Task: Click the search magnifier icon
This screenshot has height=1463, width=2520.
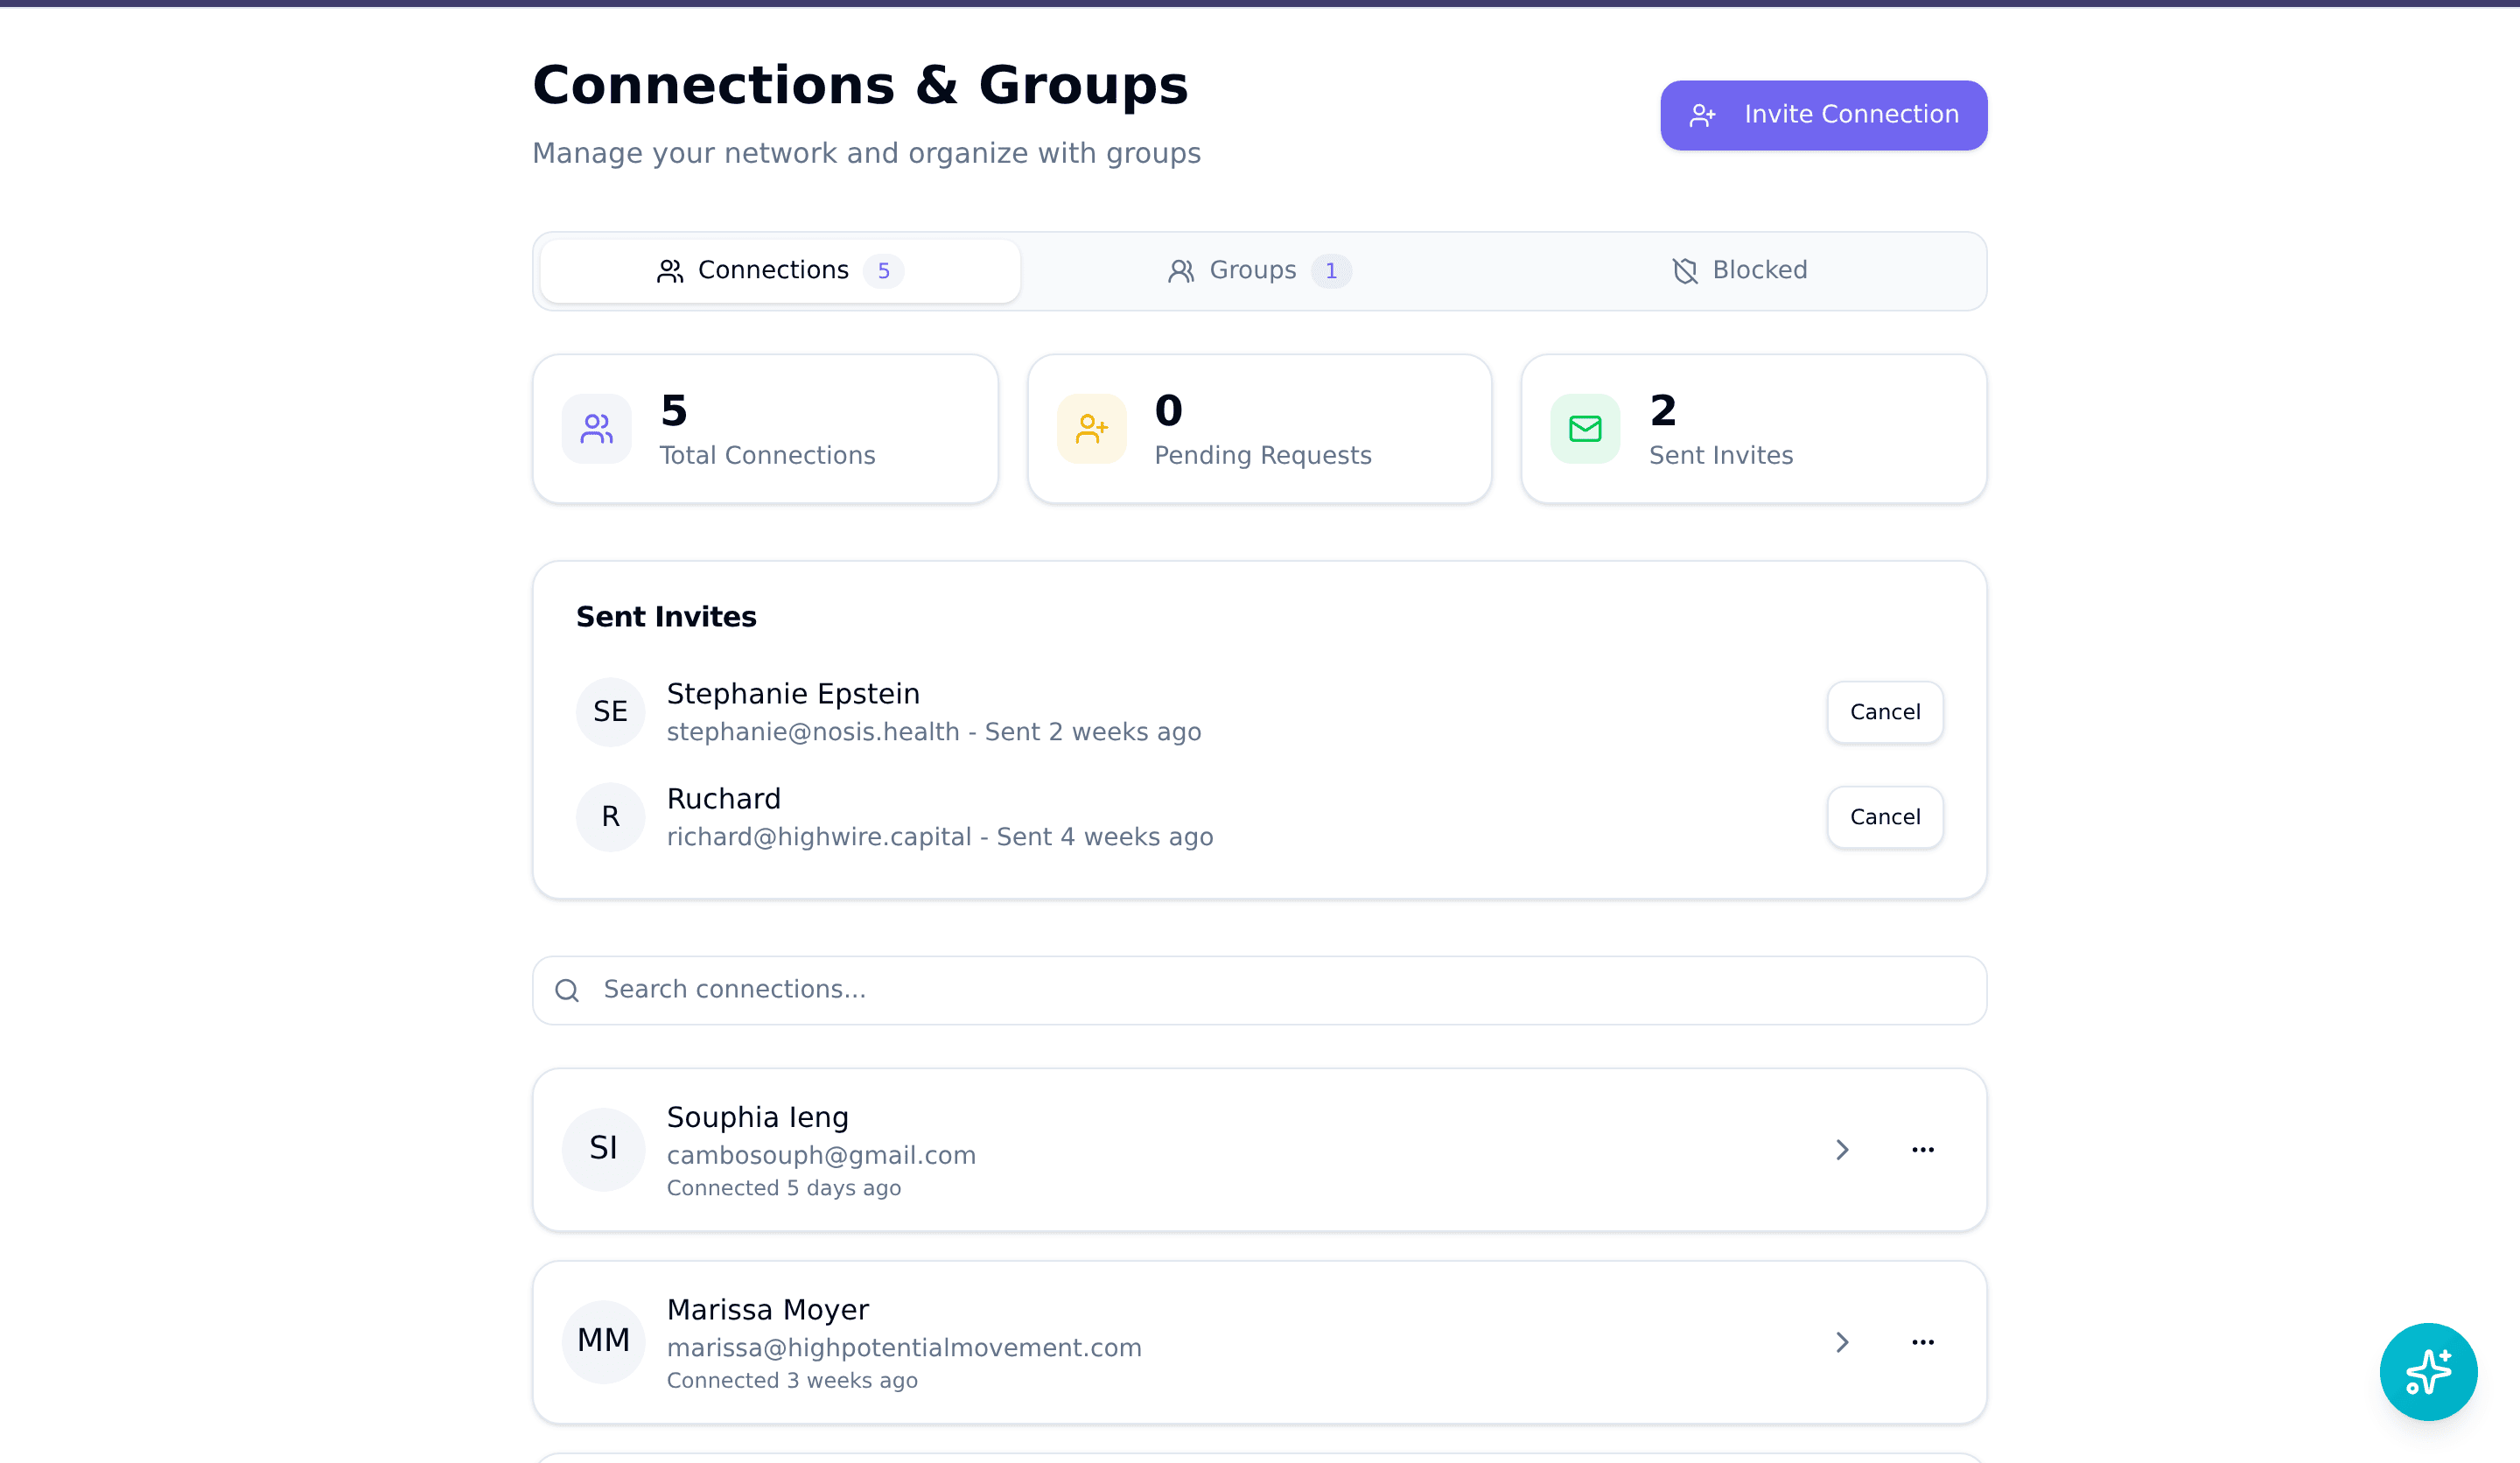Action: coord(567,990)
